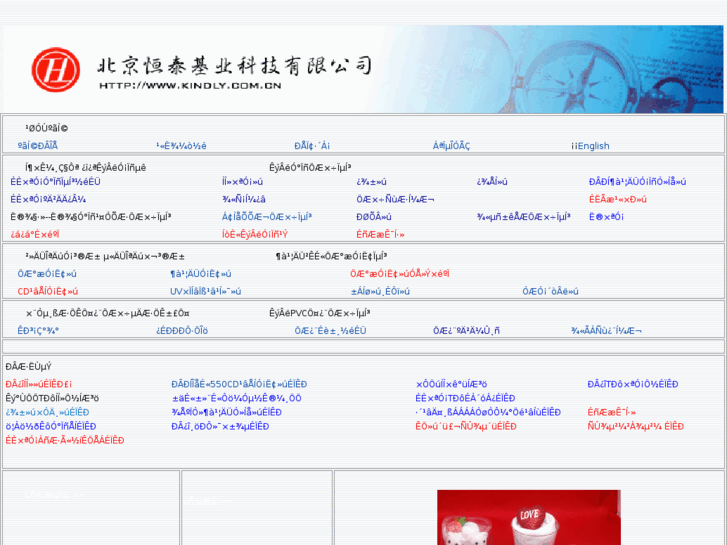Open the red link starting with 'CD'
This screenshot has width=727, height=545.
(48, 291)
